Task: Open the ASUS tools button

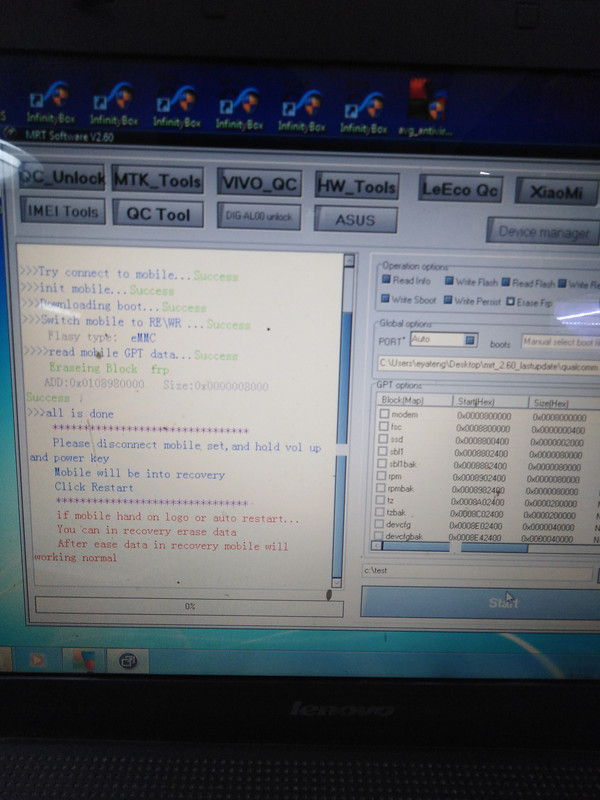Action: tap(356, 219)
